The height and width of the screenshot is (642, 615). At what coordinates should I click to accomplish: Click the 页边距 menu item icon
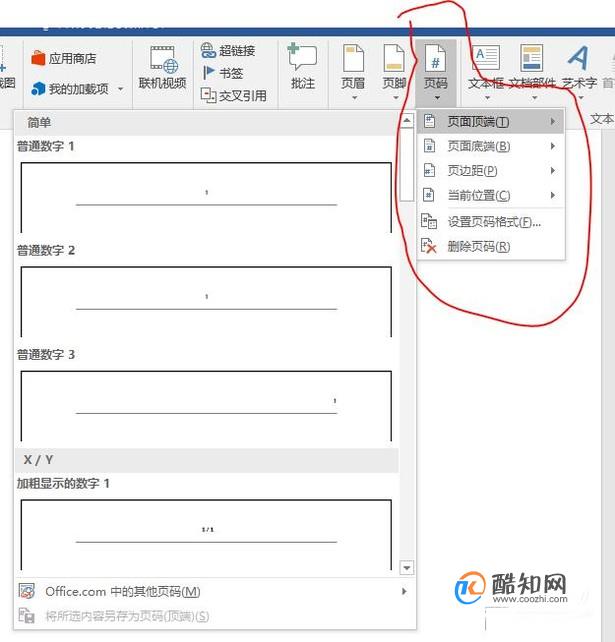pos(430,170)
